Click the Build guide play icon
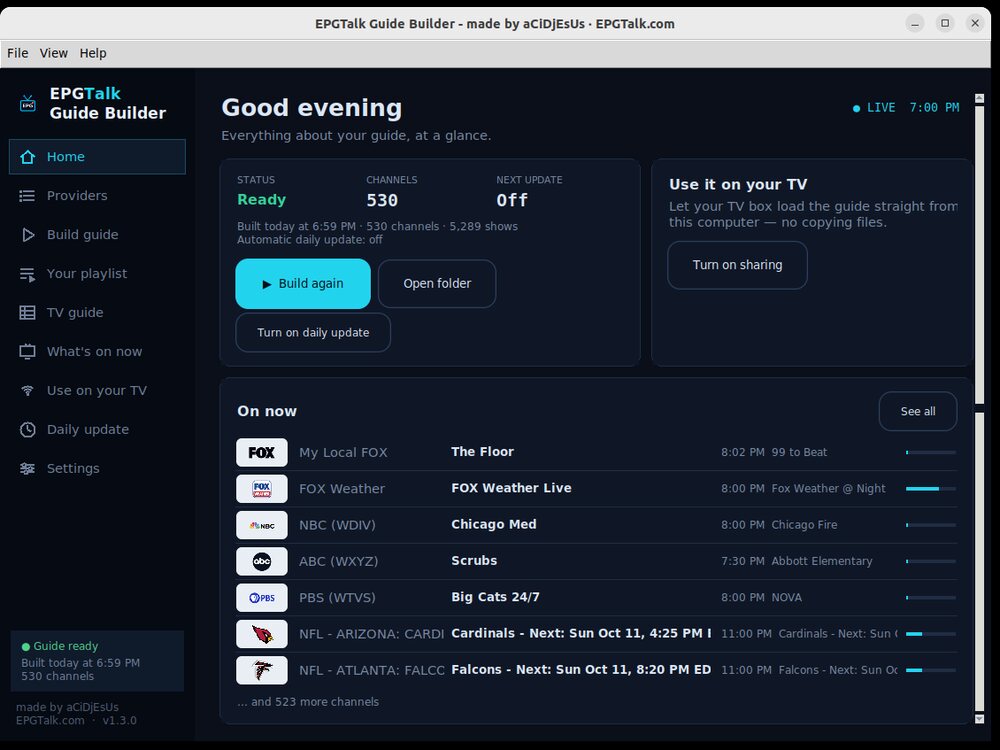The height and width of the screenshot is (750, 1000). [27, 235]
